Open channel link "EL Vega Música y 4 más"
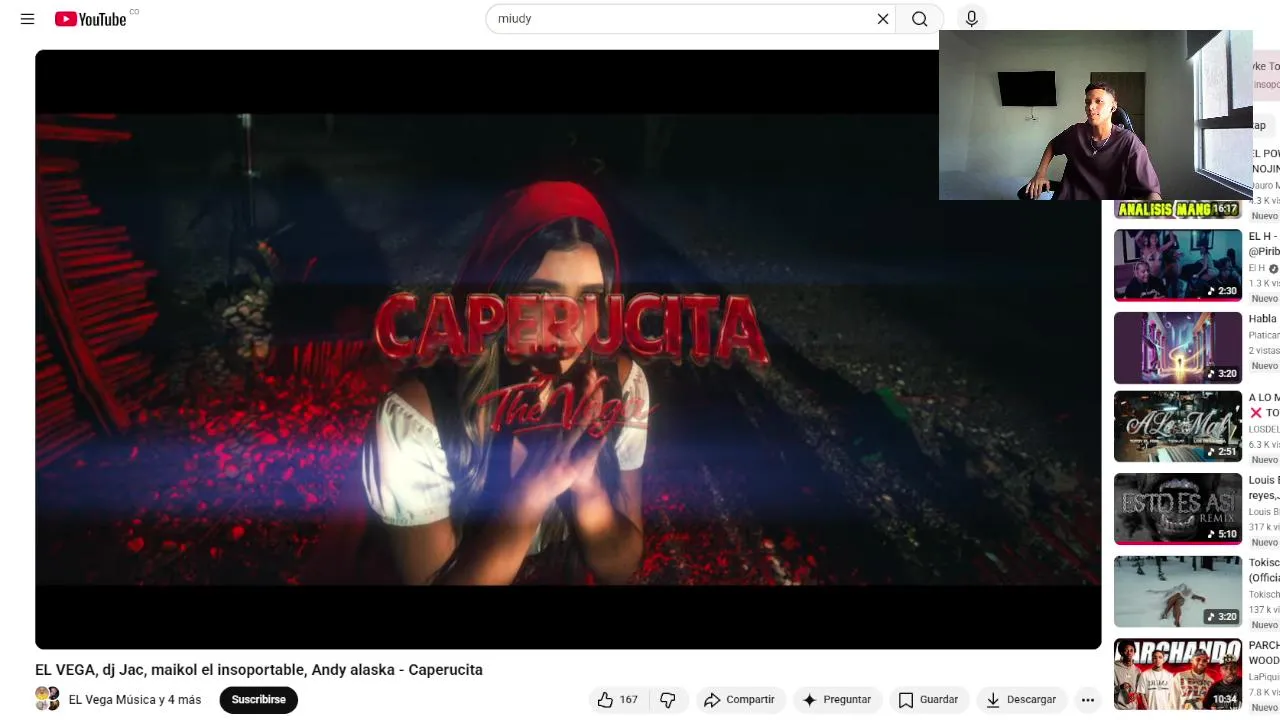The width and height of the screenshot is (1280, 720). coord(135,700)
